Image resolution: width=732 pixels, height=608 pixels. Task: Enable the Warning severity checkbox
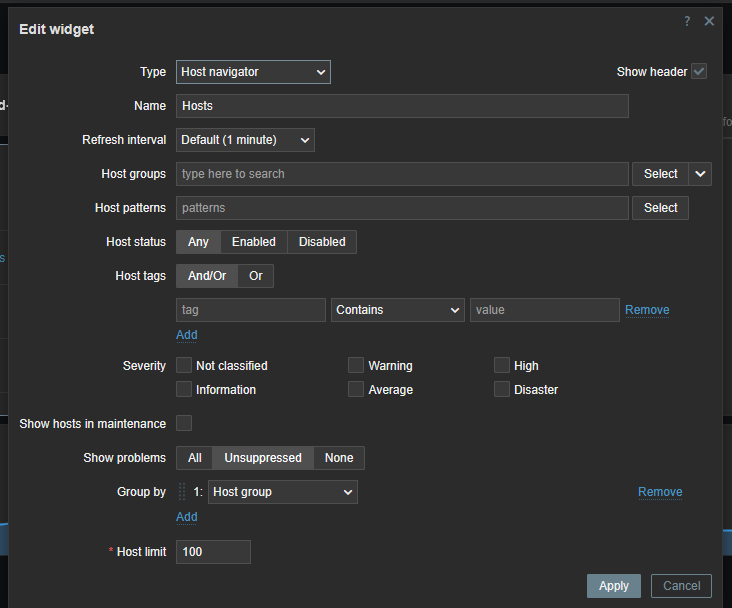pyautogui.click(x=356, y=366)
